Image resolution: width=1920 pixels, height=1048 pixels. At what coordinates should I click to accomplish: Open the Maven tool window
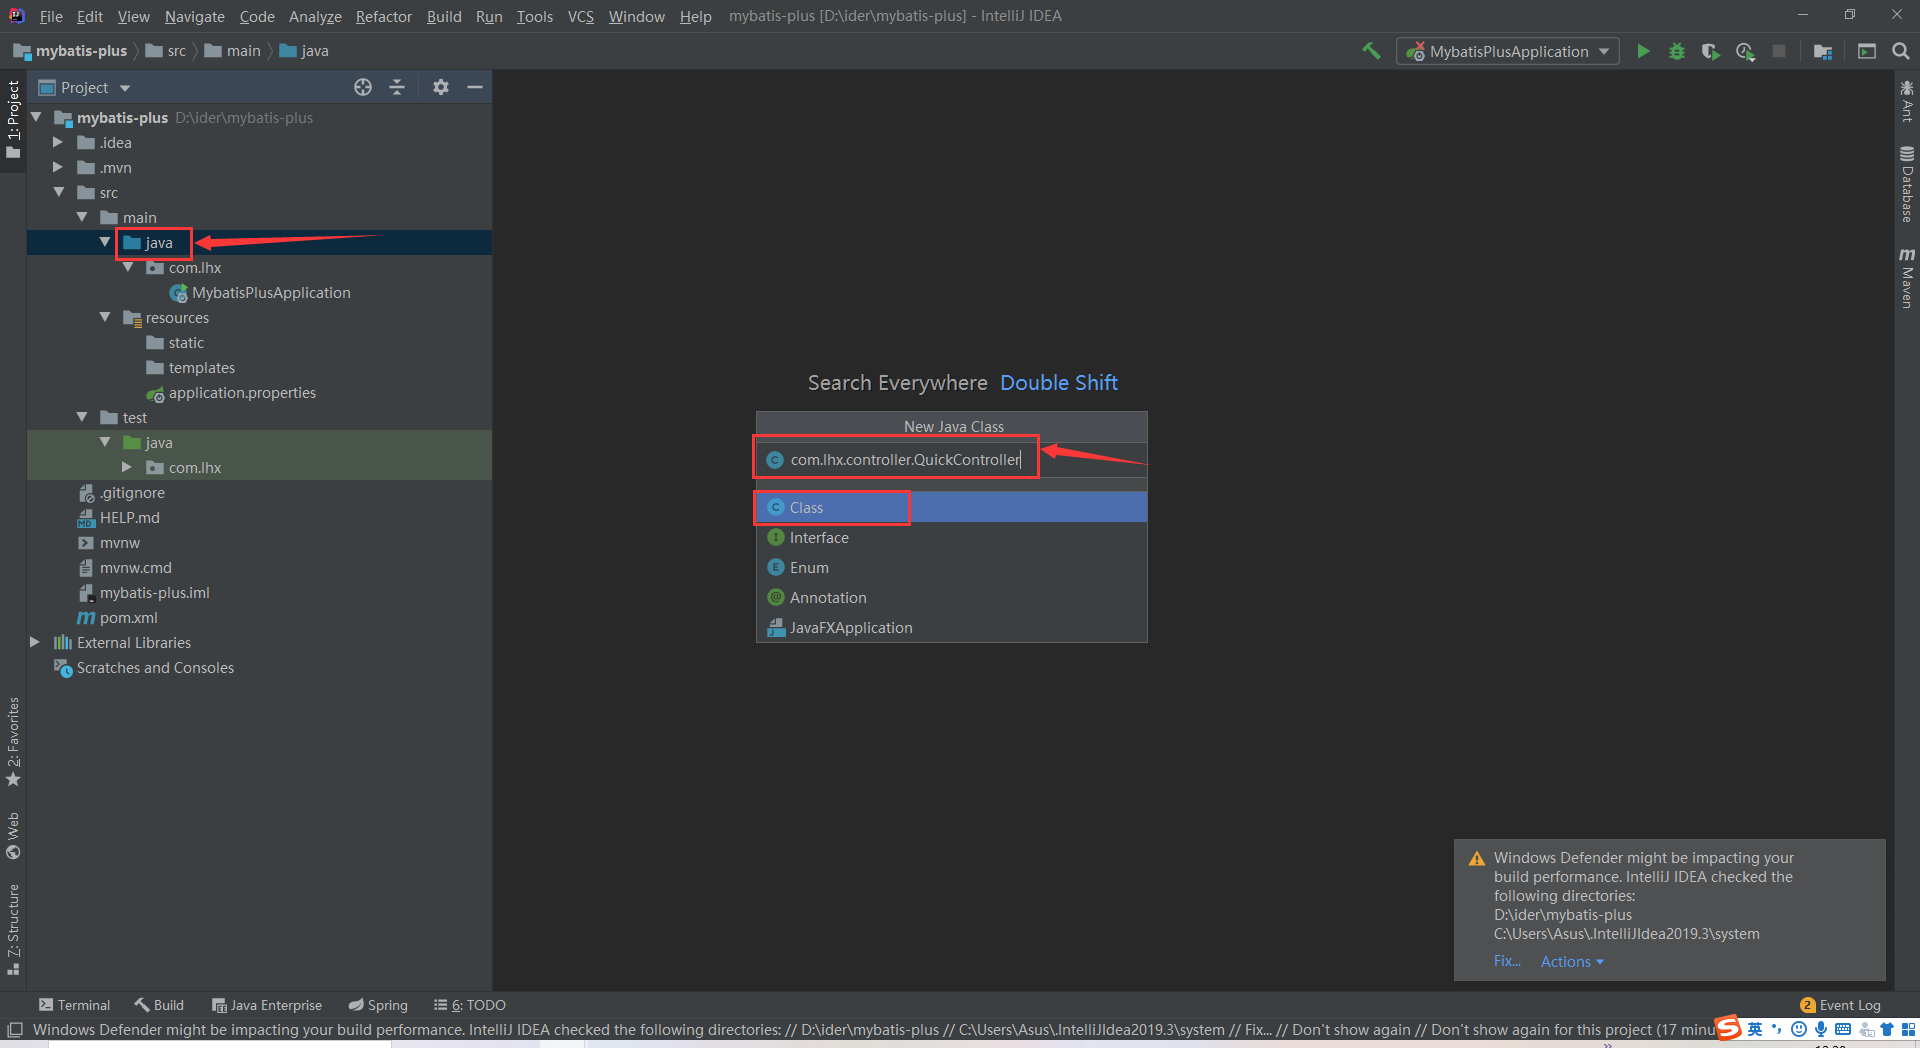pos(1907,278)
